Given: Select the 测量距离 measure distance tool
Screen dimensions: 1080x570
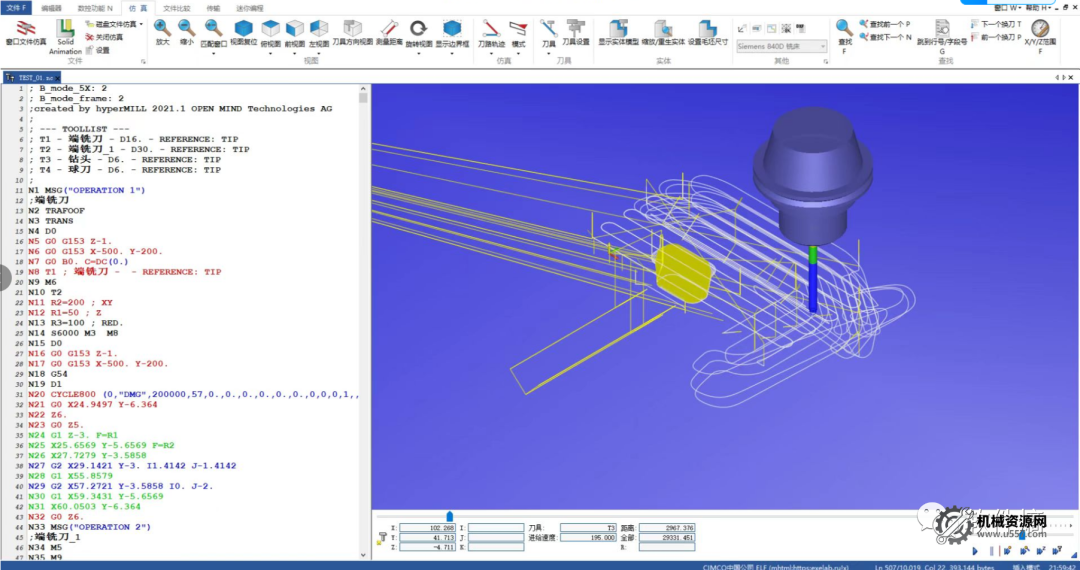Looking at the screenshot, I should click(x=388, y=30).
